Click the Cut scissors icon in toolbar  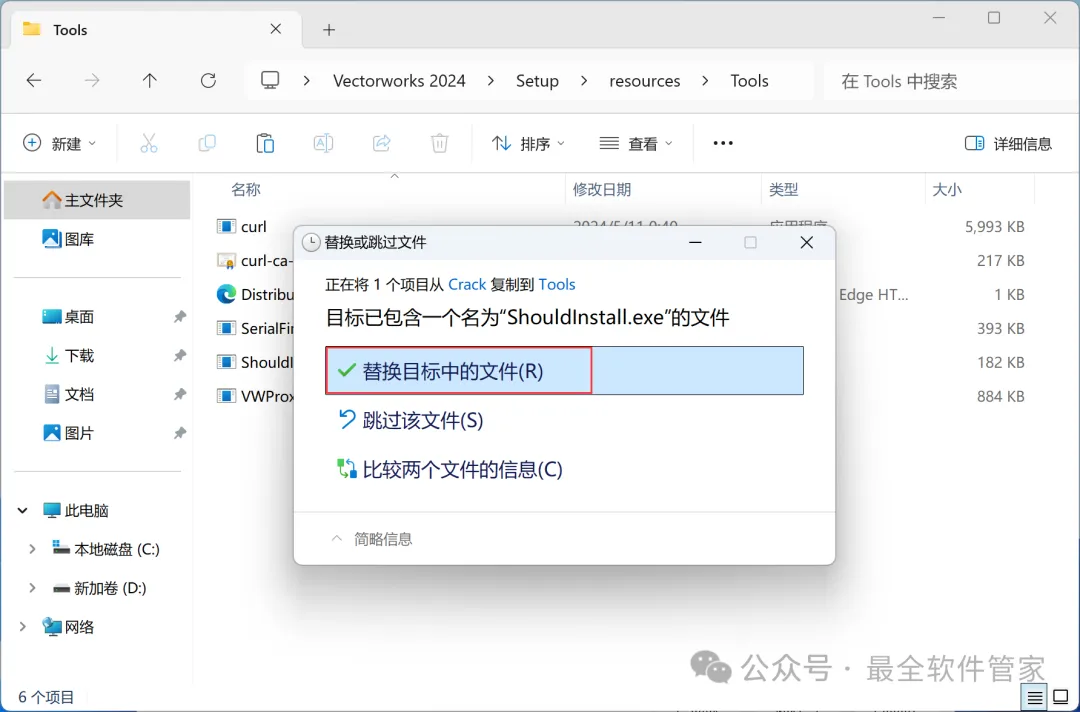[x=149, y=143]
